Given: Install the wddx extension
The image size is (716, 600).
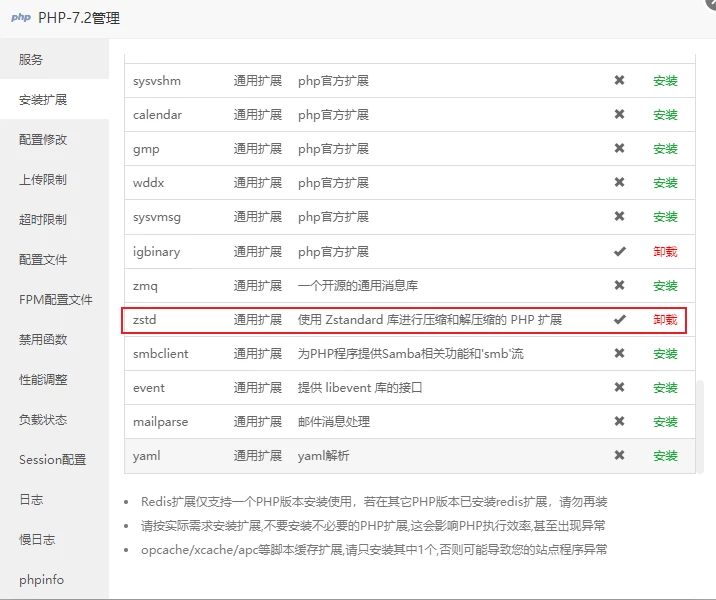Looking at the screenshot, I should pyautogui.click(x=665, y=183).
